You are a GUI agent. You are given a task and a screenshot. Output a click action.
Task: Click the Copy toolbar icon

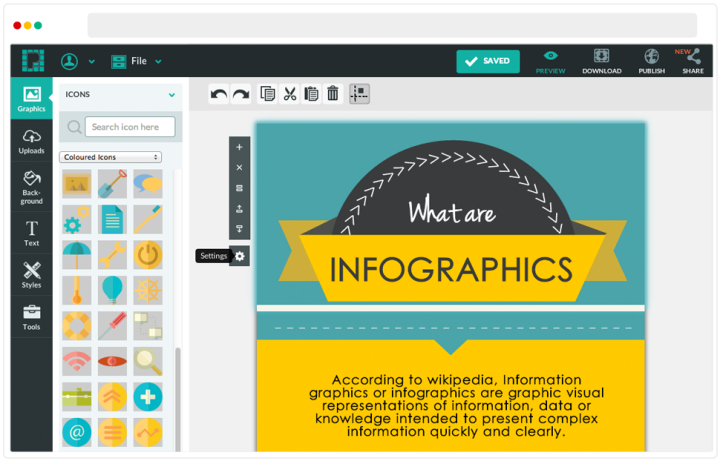click(x=267, y=94)
